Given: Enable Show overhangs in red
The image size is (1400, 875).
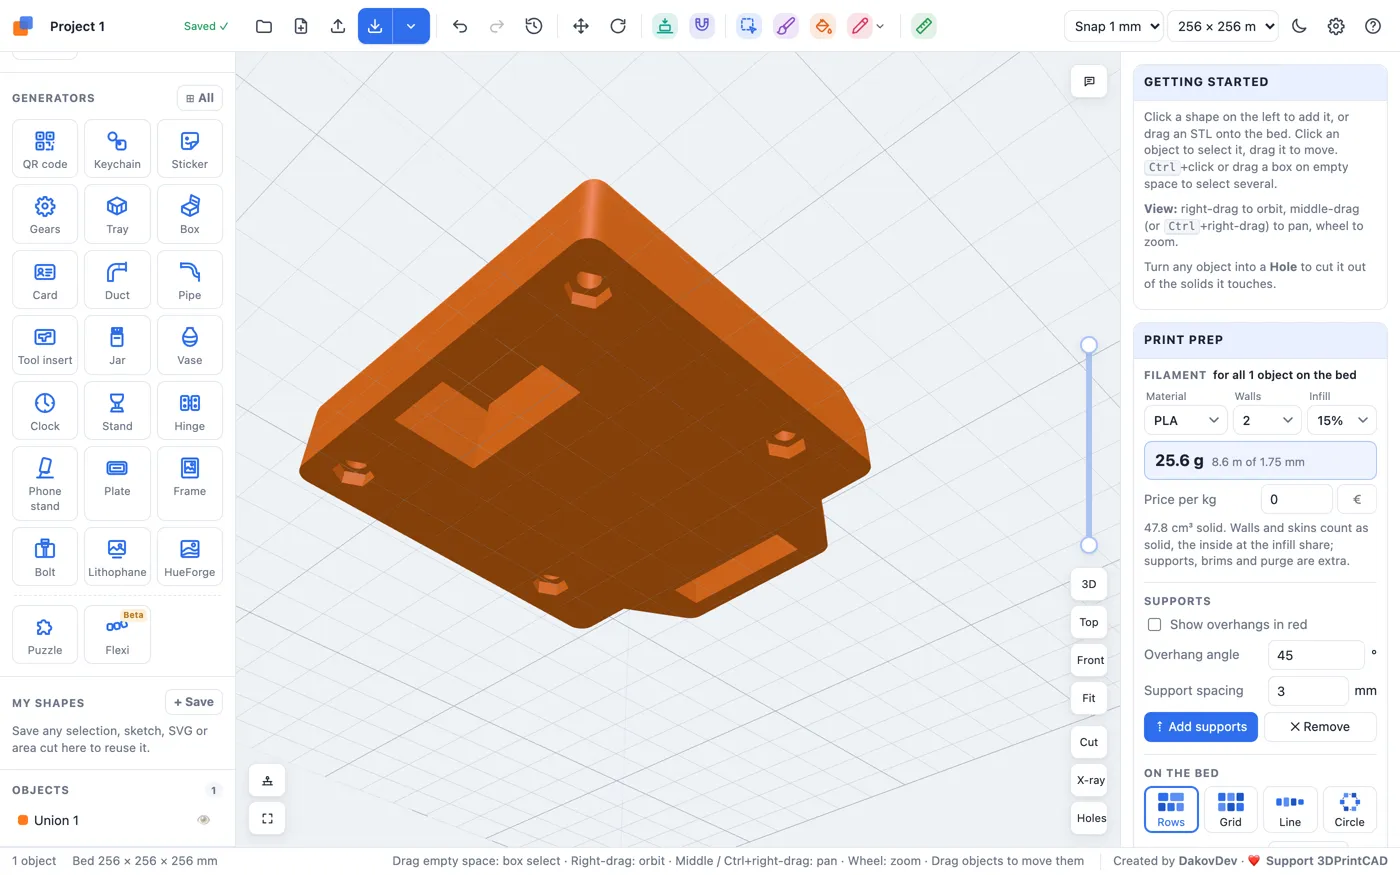Looking at the screenshot, I should tap(1154, 624).
